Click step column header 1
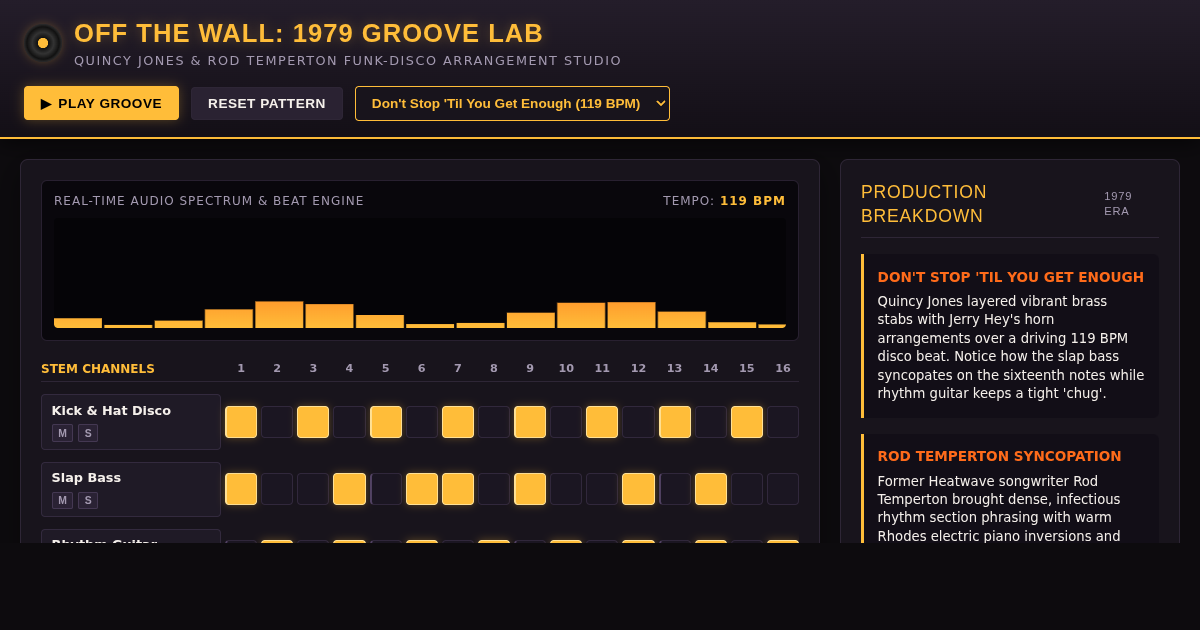The image size is (1200, 630). tap(241, 368)
